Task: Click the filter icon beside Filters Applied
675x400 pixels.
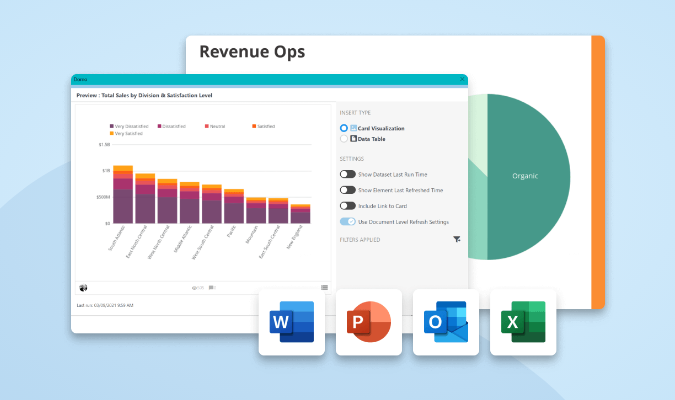Action: [457, 239]
